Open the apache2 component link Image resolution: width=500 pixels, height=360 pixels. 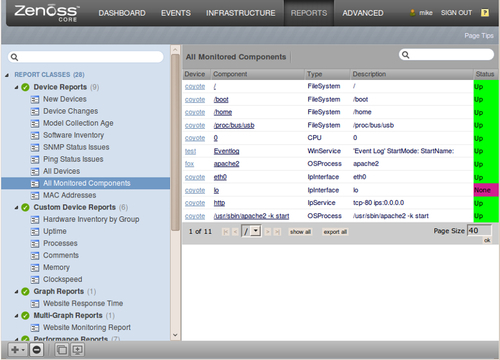coord(226,164)
